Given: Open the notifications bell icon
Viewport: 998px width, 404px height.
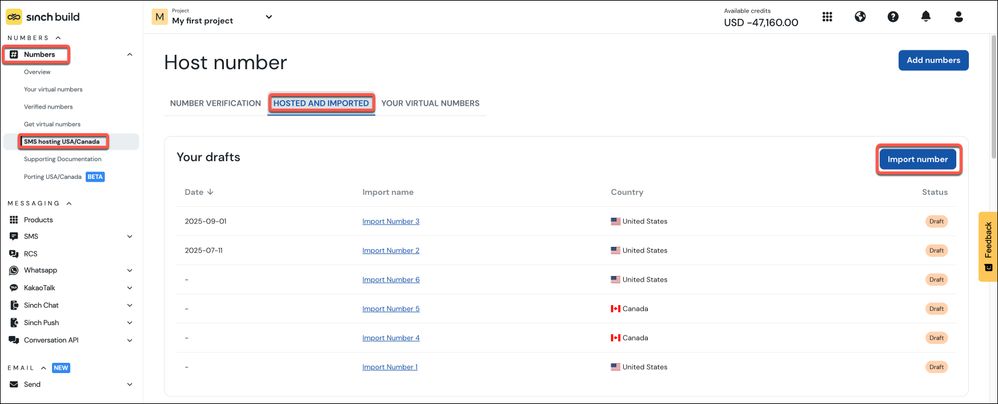Looking at the screenshot, I should pyautogui.click(x=925, y=17).
